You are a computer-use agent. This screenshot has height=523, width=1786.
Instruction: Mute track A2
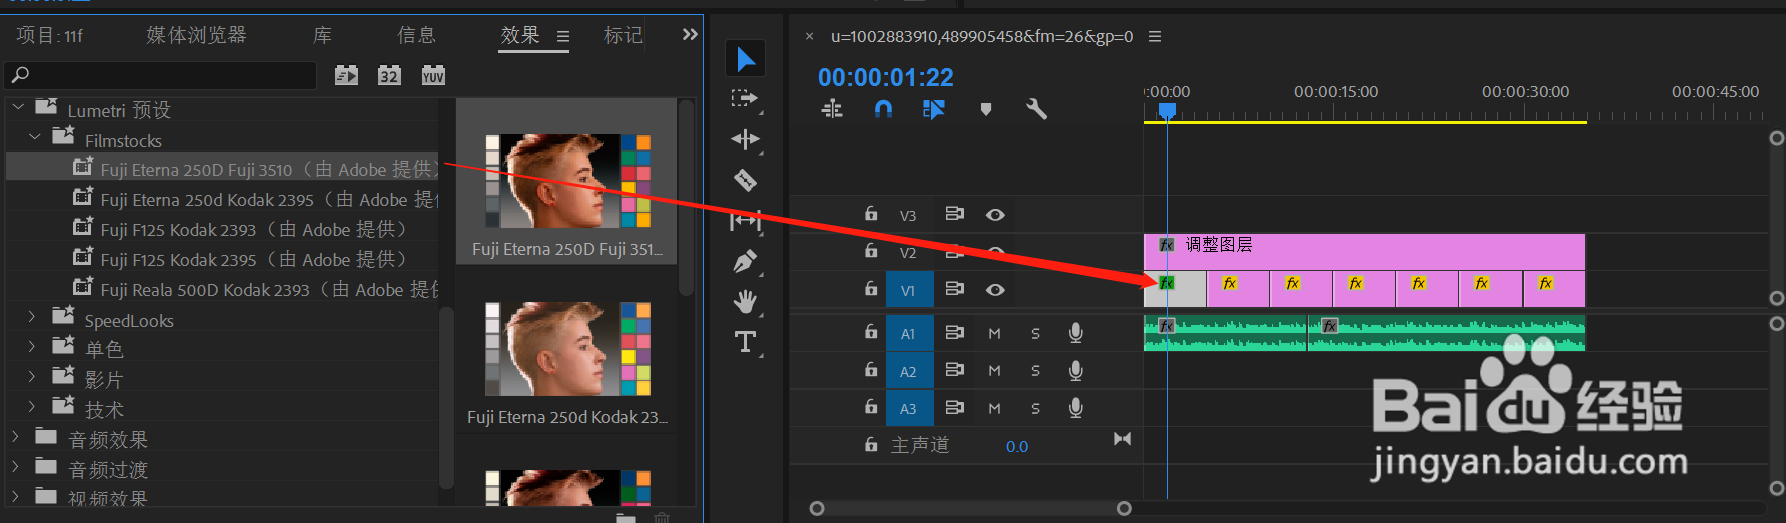pyautogui.click(x=995, y=371)
